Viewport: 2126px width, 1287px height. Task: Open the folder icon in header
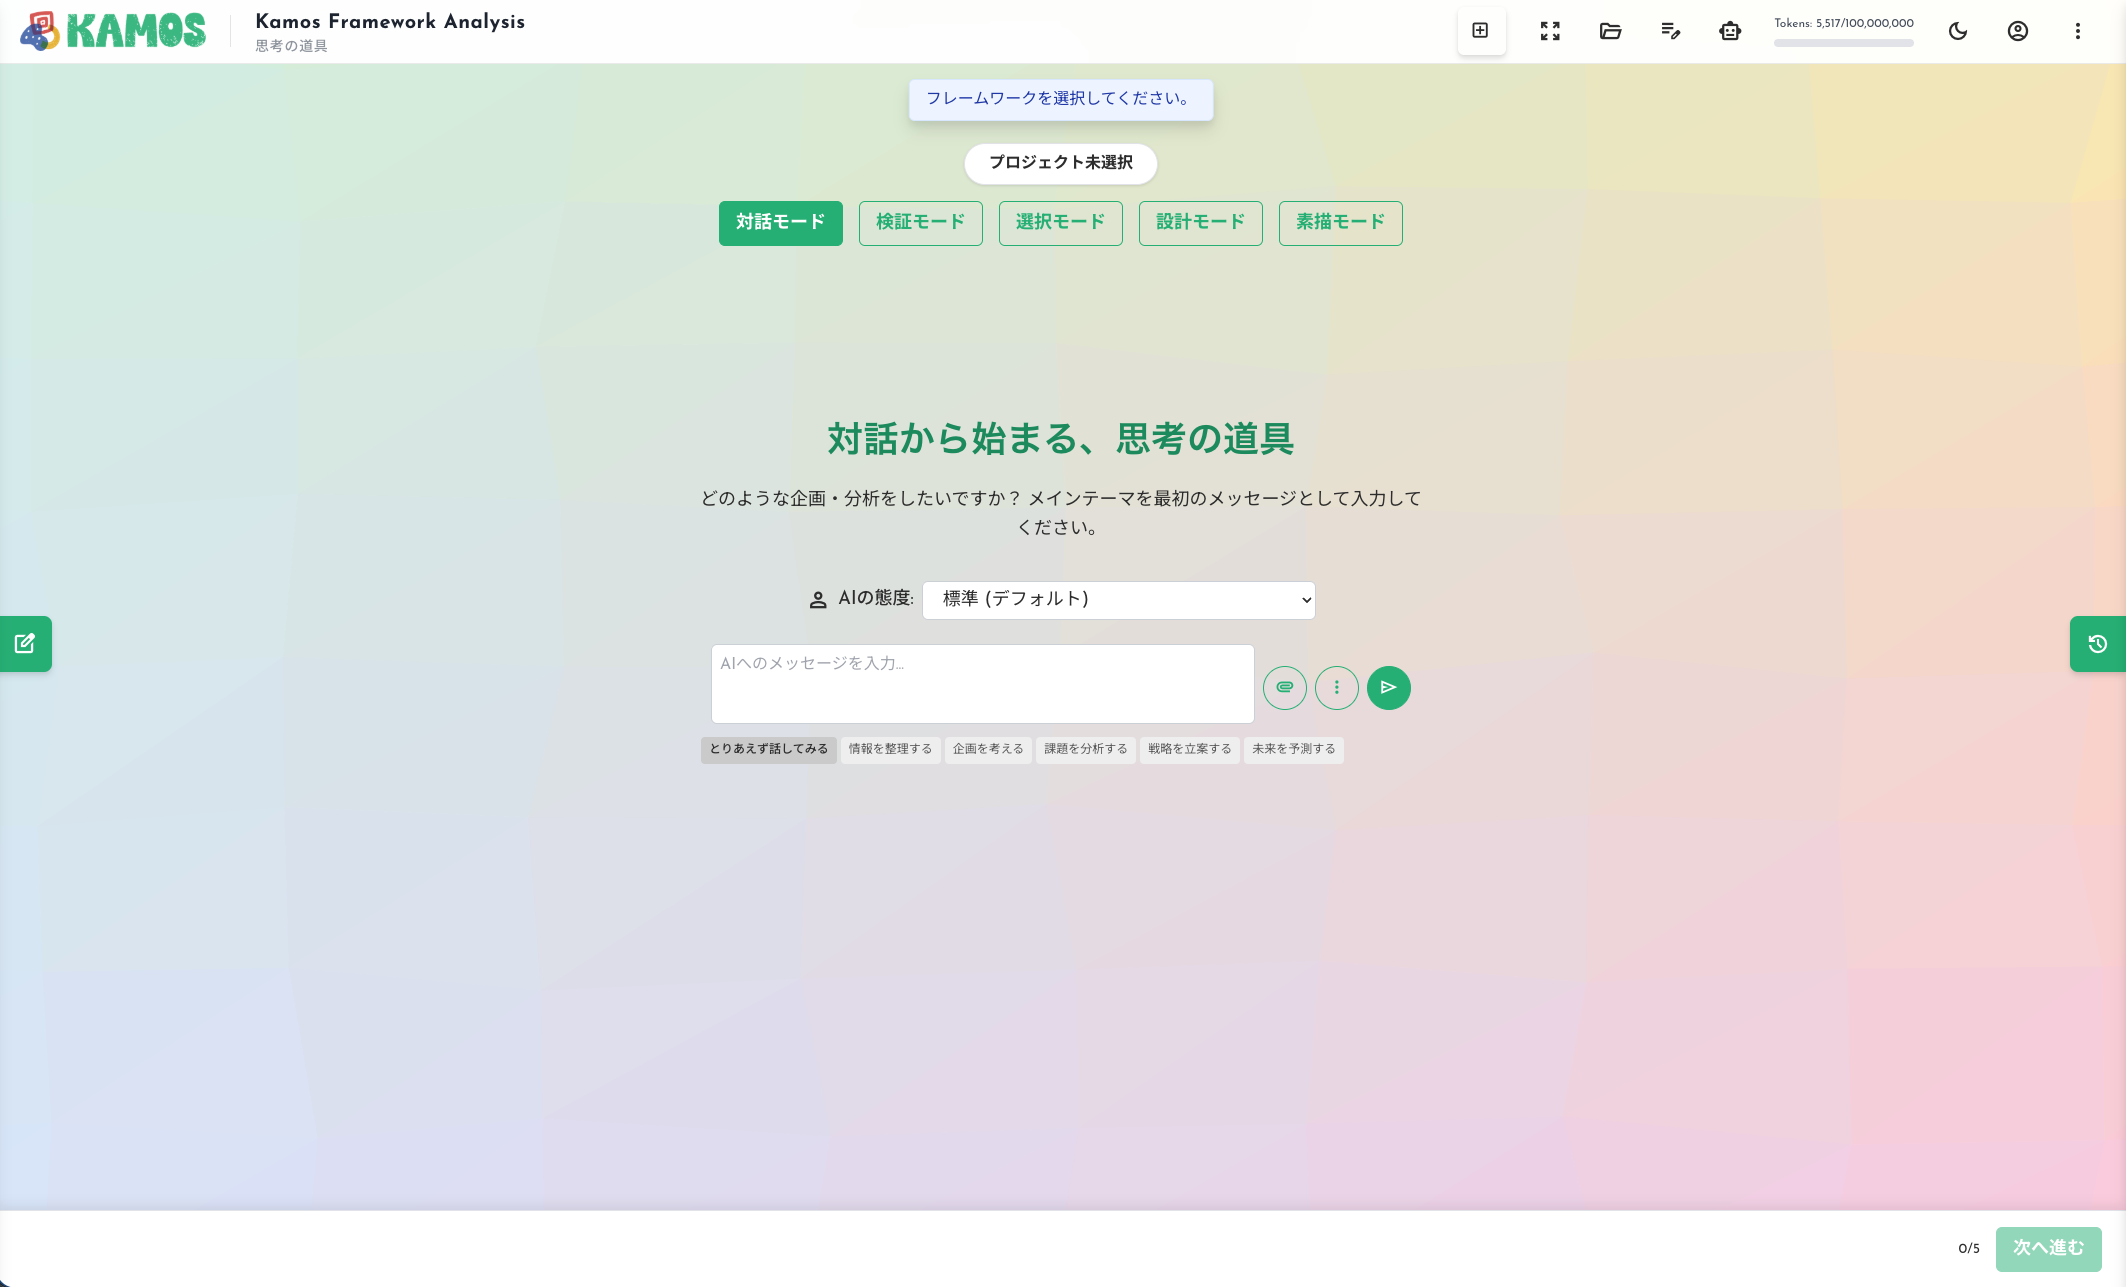[1610, 31]
